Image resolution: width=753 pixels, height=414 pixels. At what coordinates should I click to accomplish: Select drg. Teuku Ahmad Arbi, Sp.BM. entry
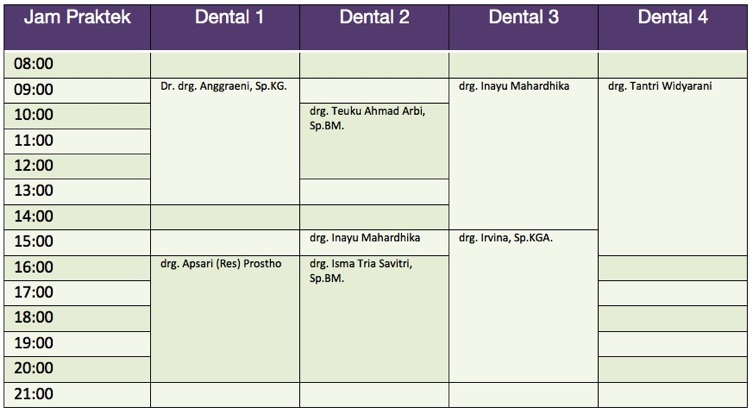point(368,118)
